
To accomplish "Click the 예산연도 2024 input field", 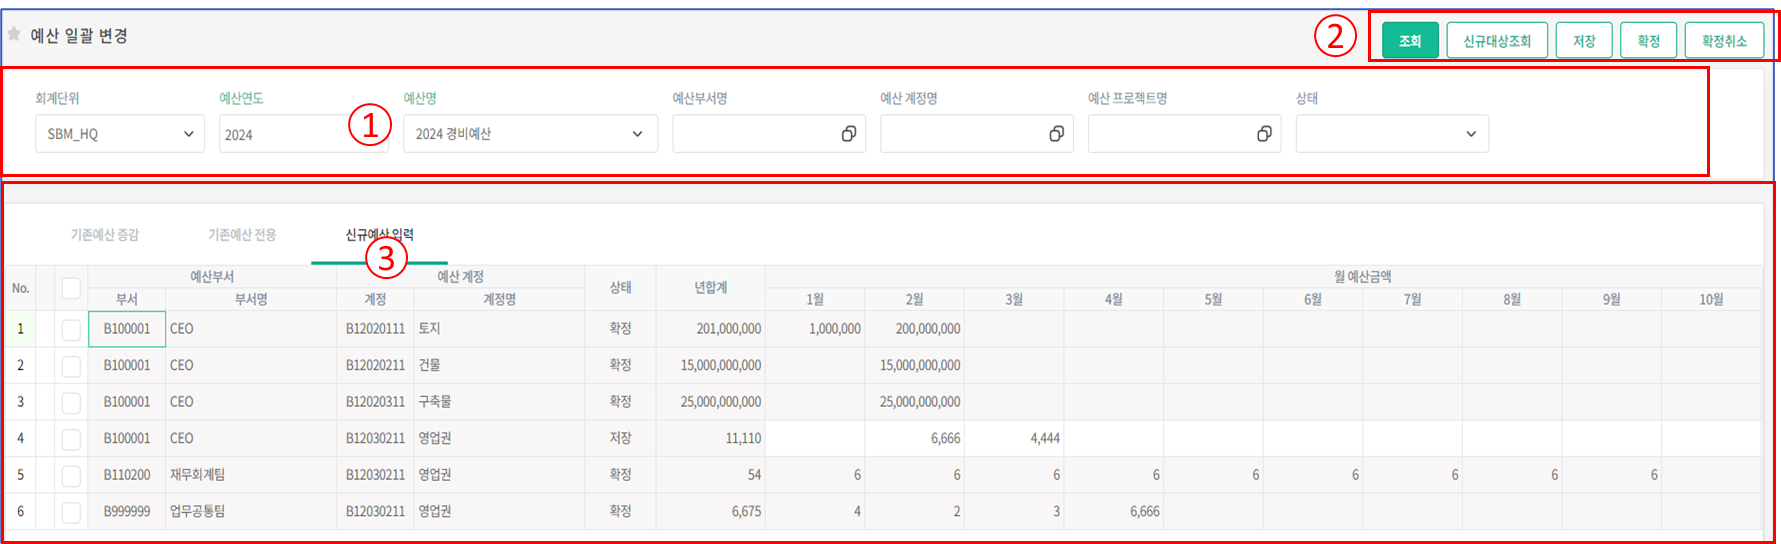I will point(280,134).
